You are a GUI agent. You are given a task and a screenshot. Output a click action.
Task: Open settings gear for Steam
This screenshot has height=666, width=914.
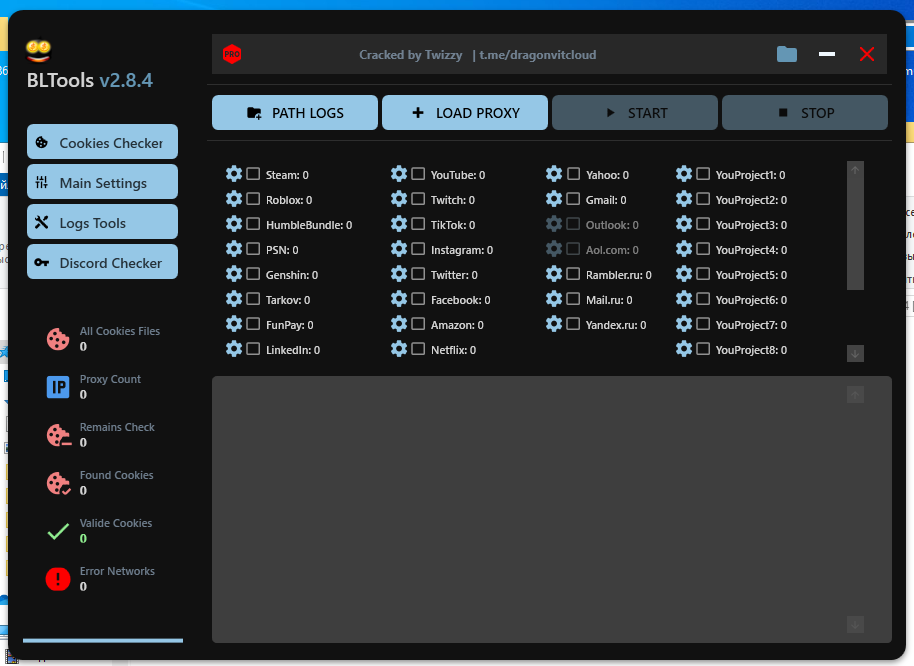point(234,174)
